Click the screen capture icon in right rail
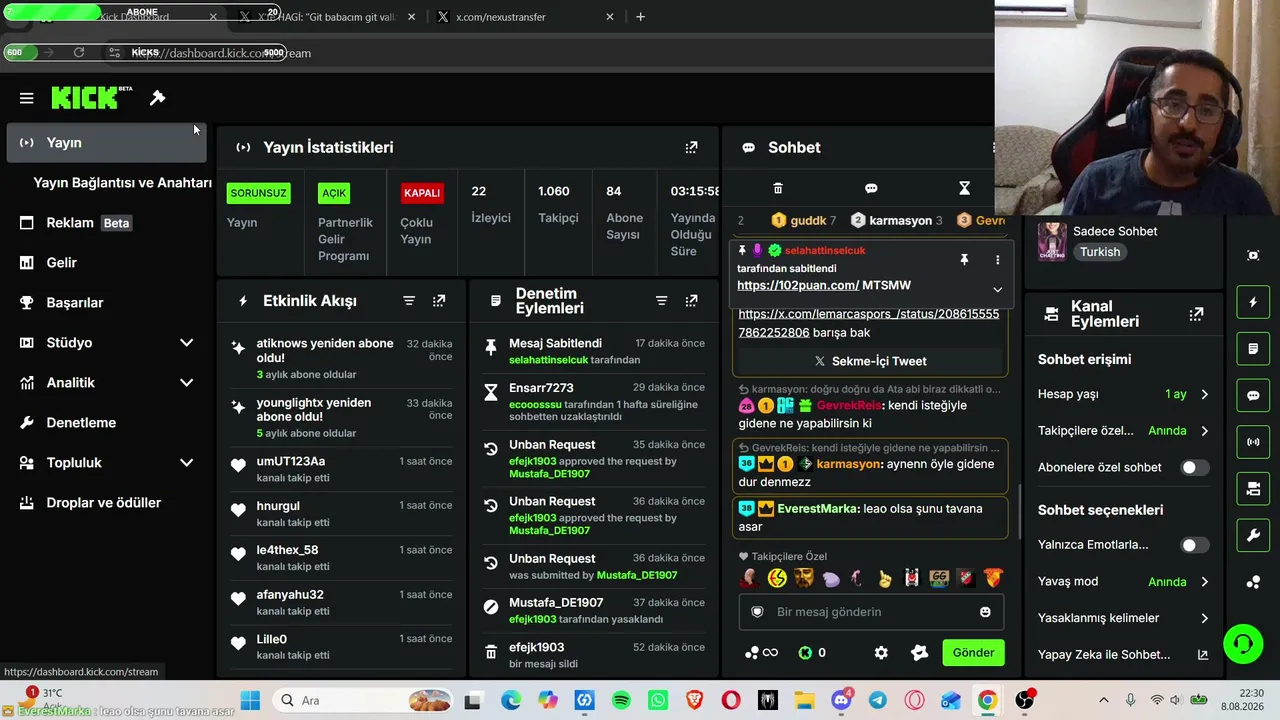Viewport: 1280px width, 720px height. (x=1253, y=255)
